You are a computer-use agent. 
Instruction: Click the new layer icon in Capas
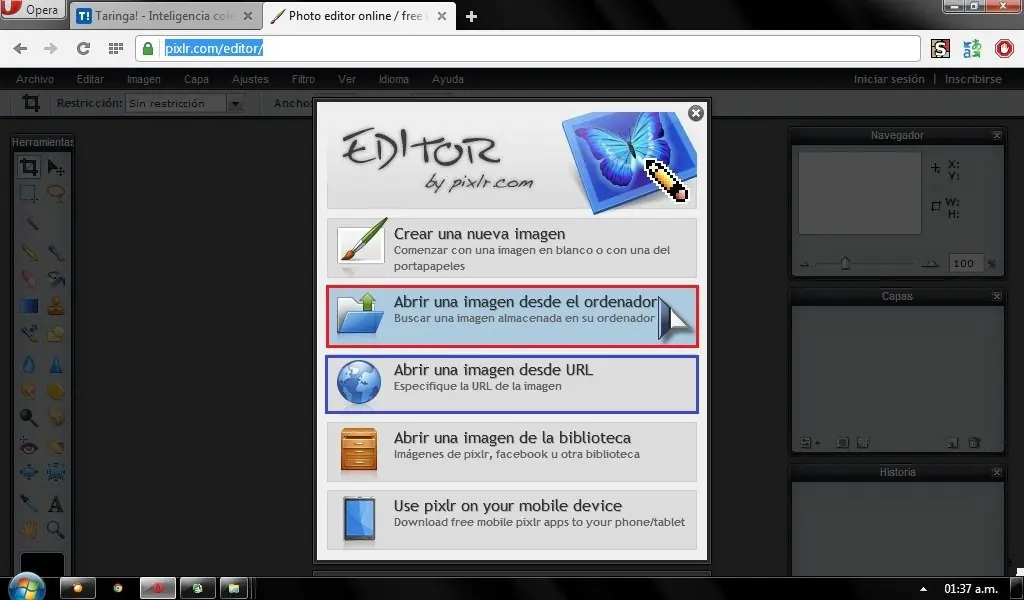(952, 443)
